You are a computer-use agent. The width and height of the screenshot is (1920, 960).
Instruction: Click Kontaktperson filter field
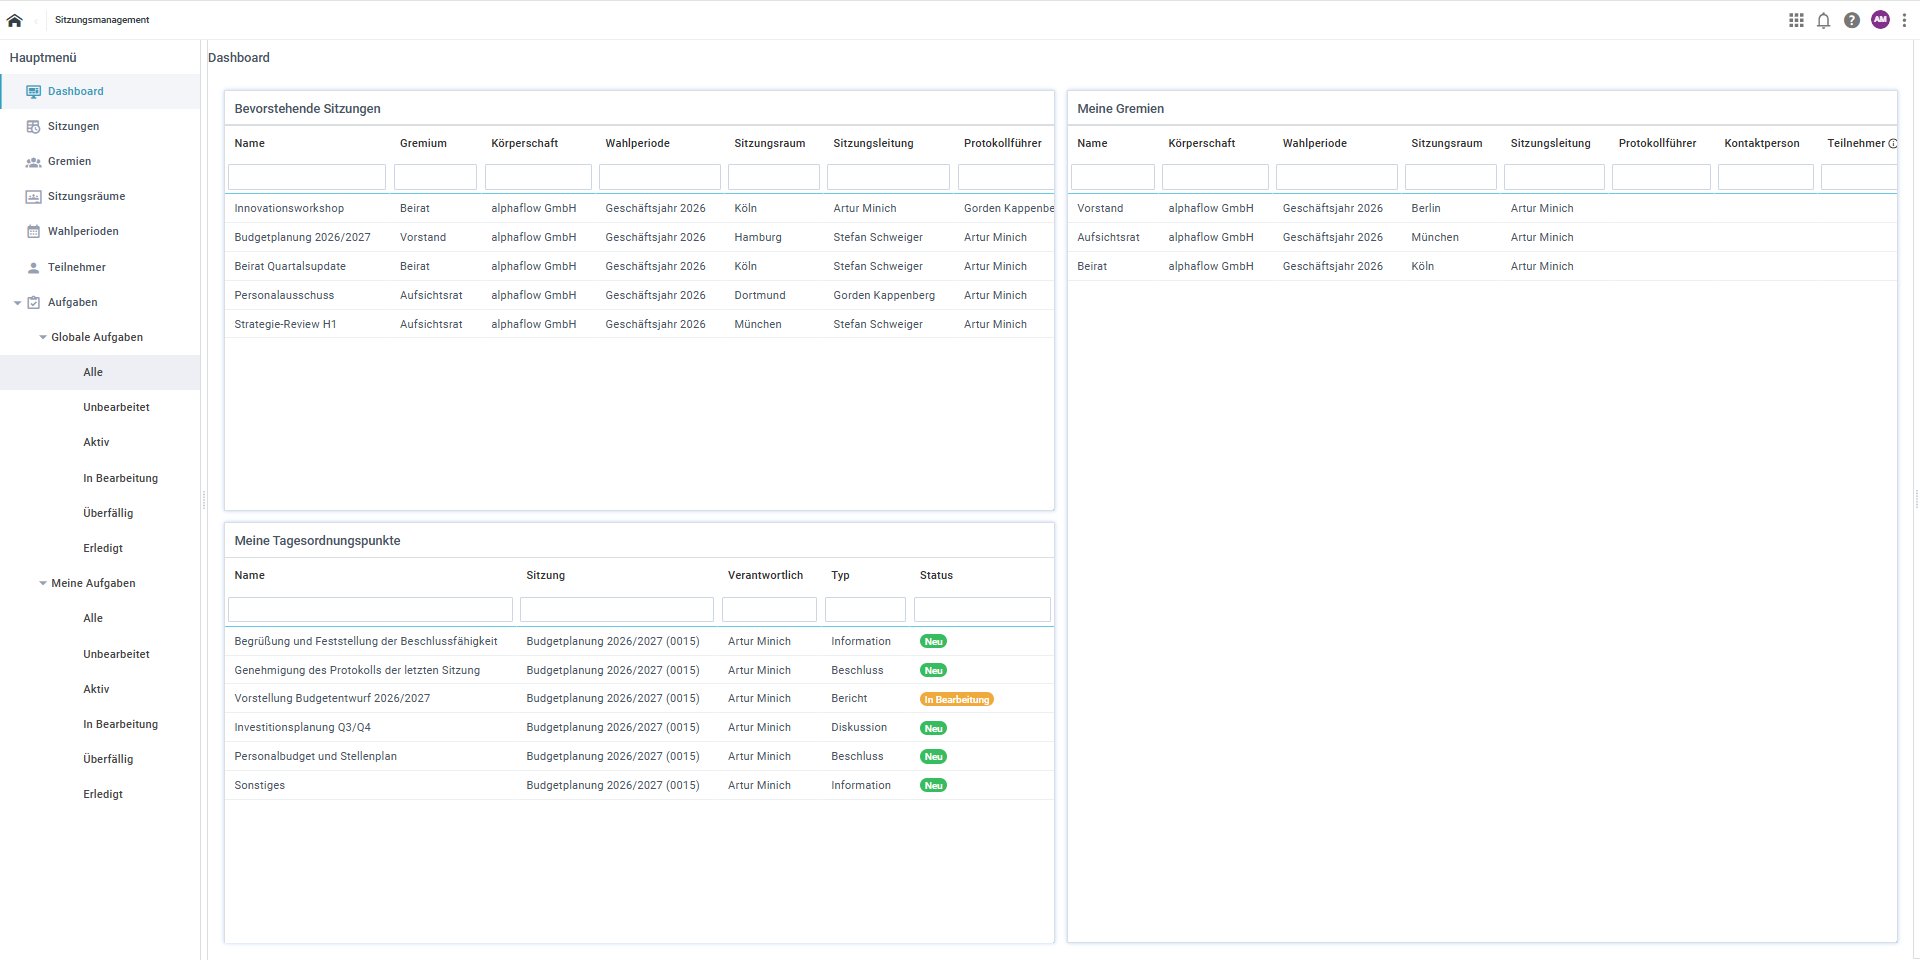click(x=1766, y=177)
